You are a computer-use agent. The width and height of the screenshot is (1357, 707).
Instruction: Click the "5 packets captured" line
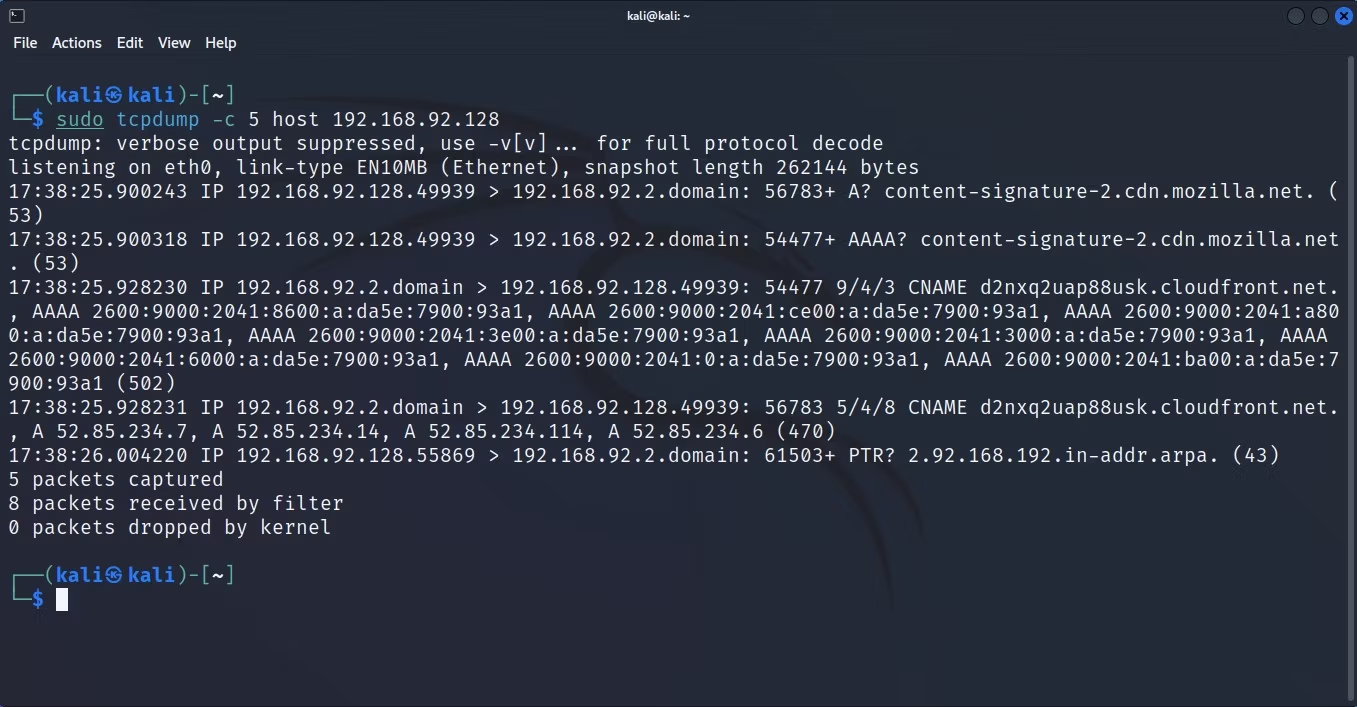tap(116, 479)
